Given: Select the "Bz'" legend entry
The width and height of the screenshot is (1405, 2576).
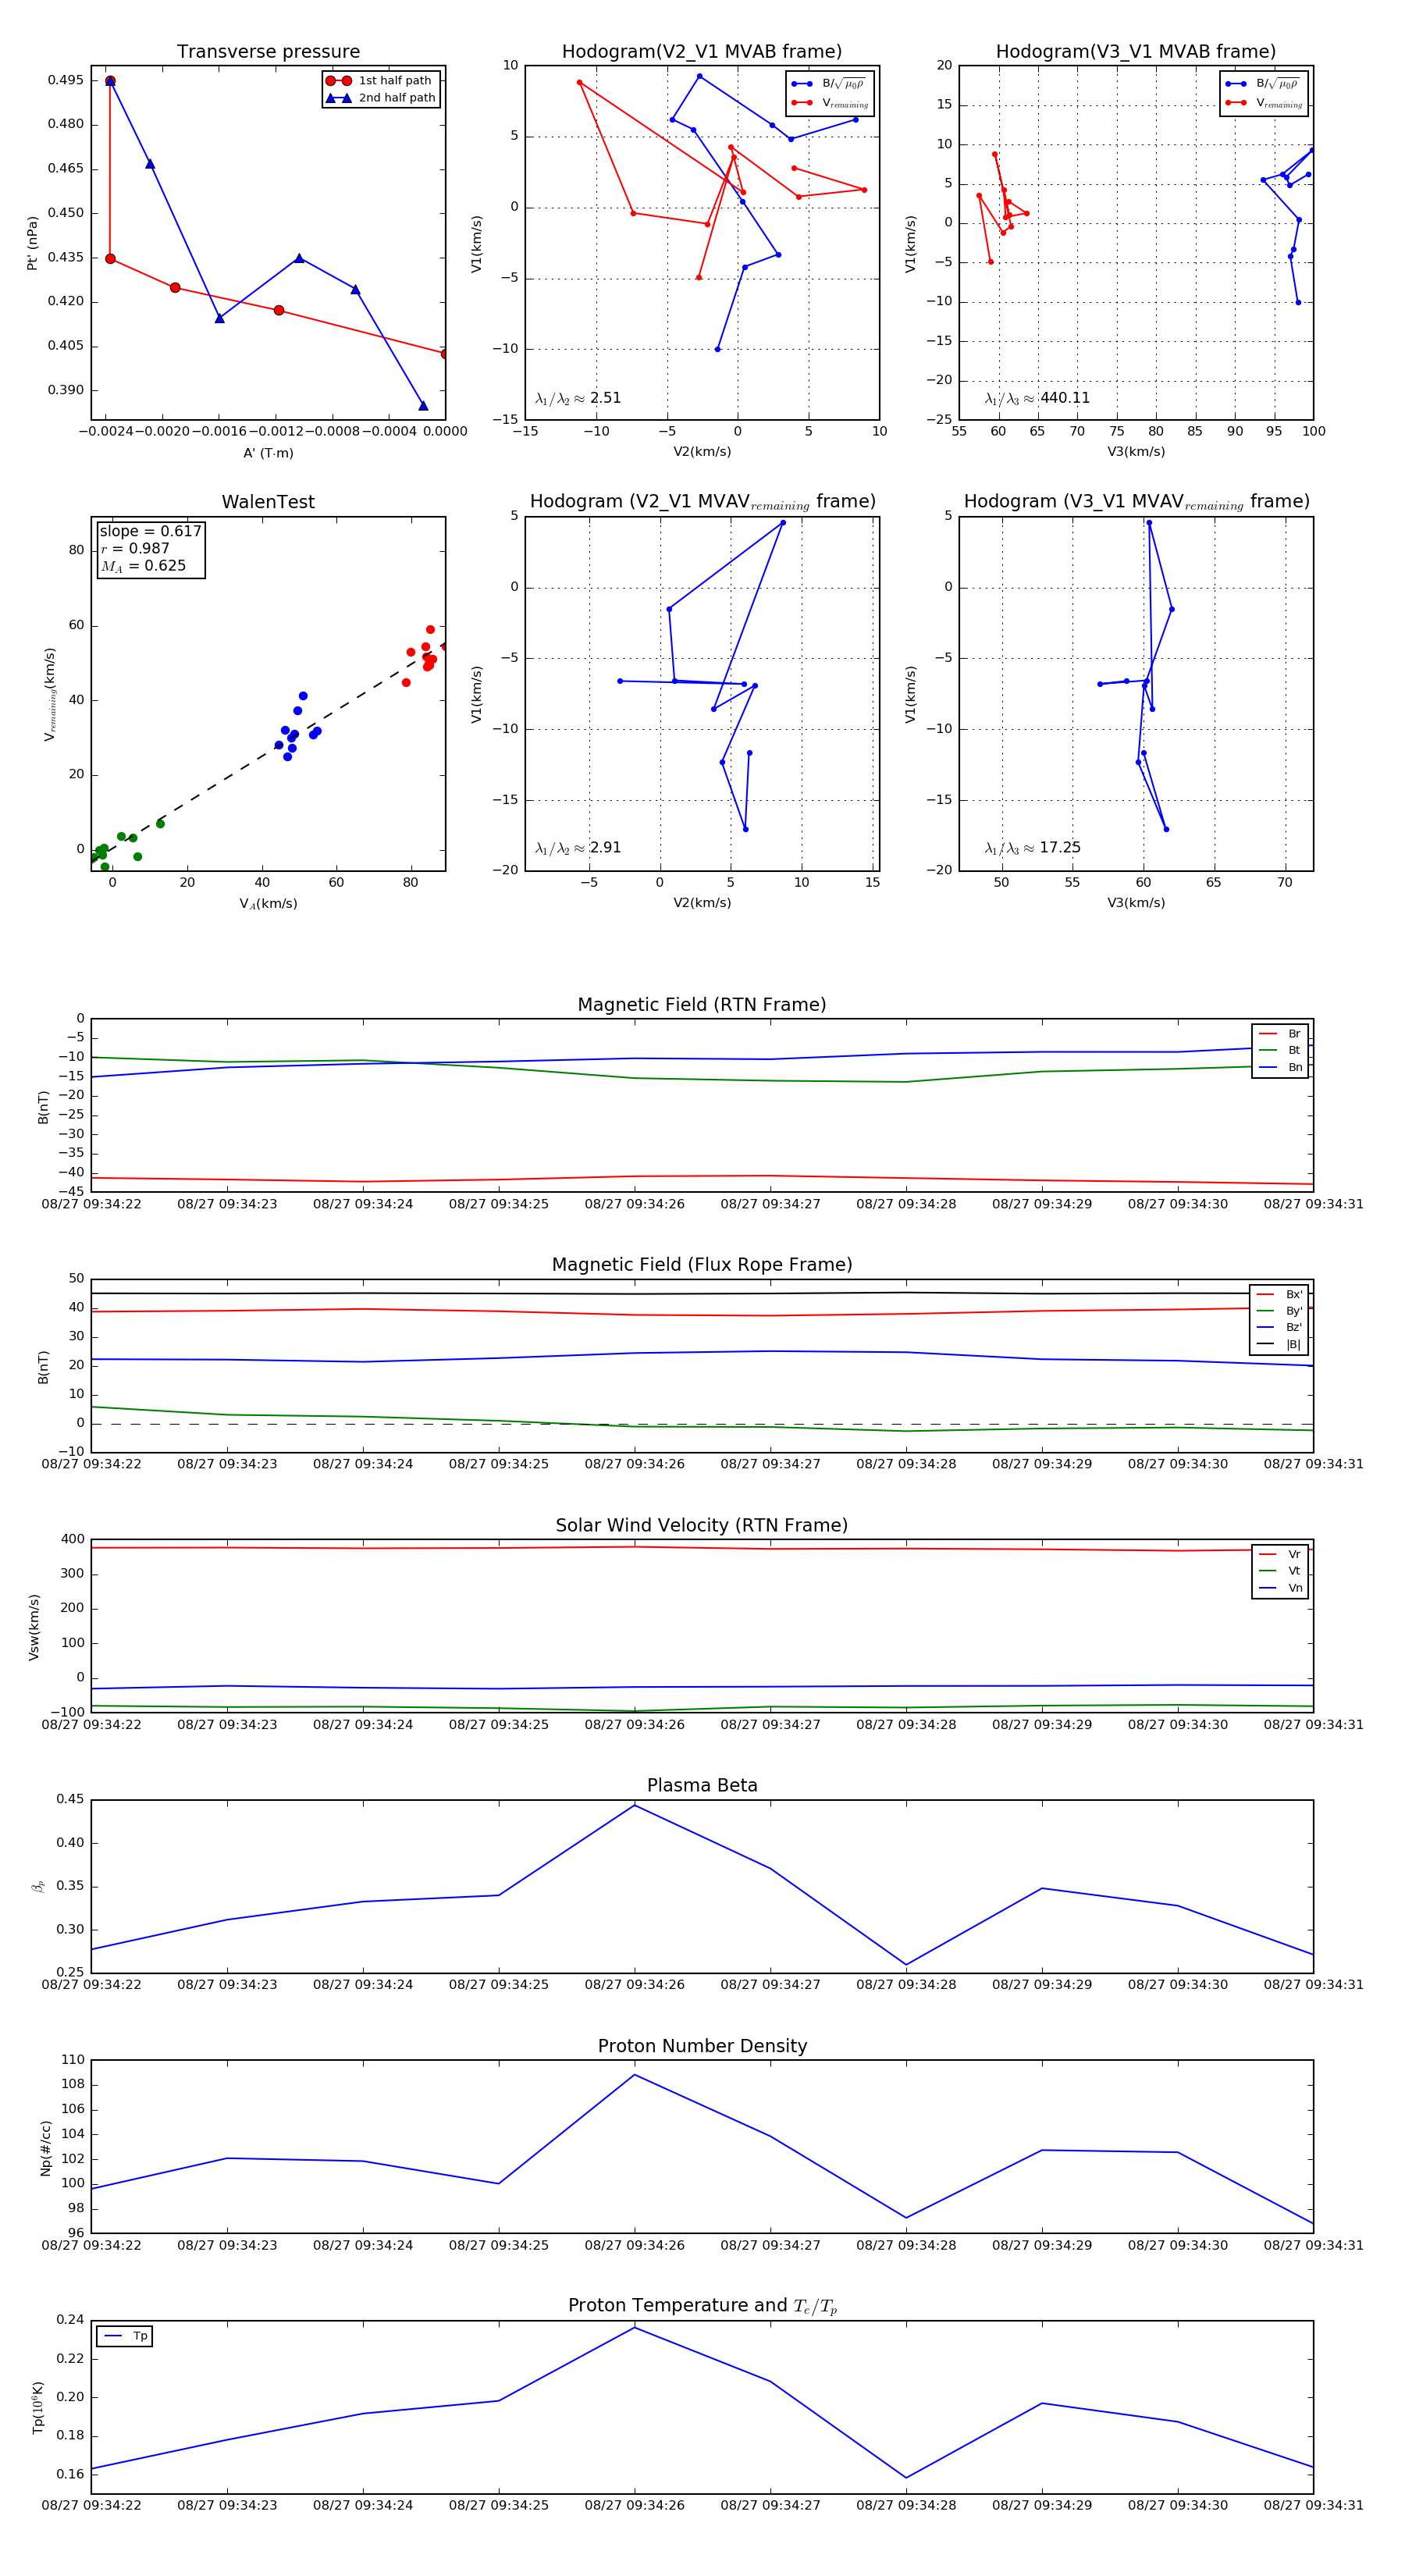Looking at the screenshot, I should coord(1280,1327).
